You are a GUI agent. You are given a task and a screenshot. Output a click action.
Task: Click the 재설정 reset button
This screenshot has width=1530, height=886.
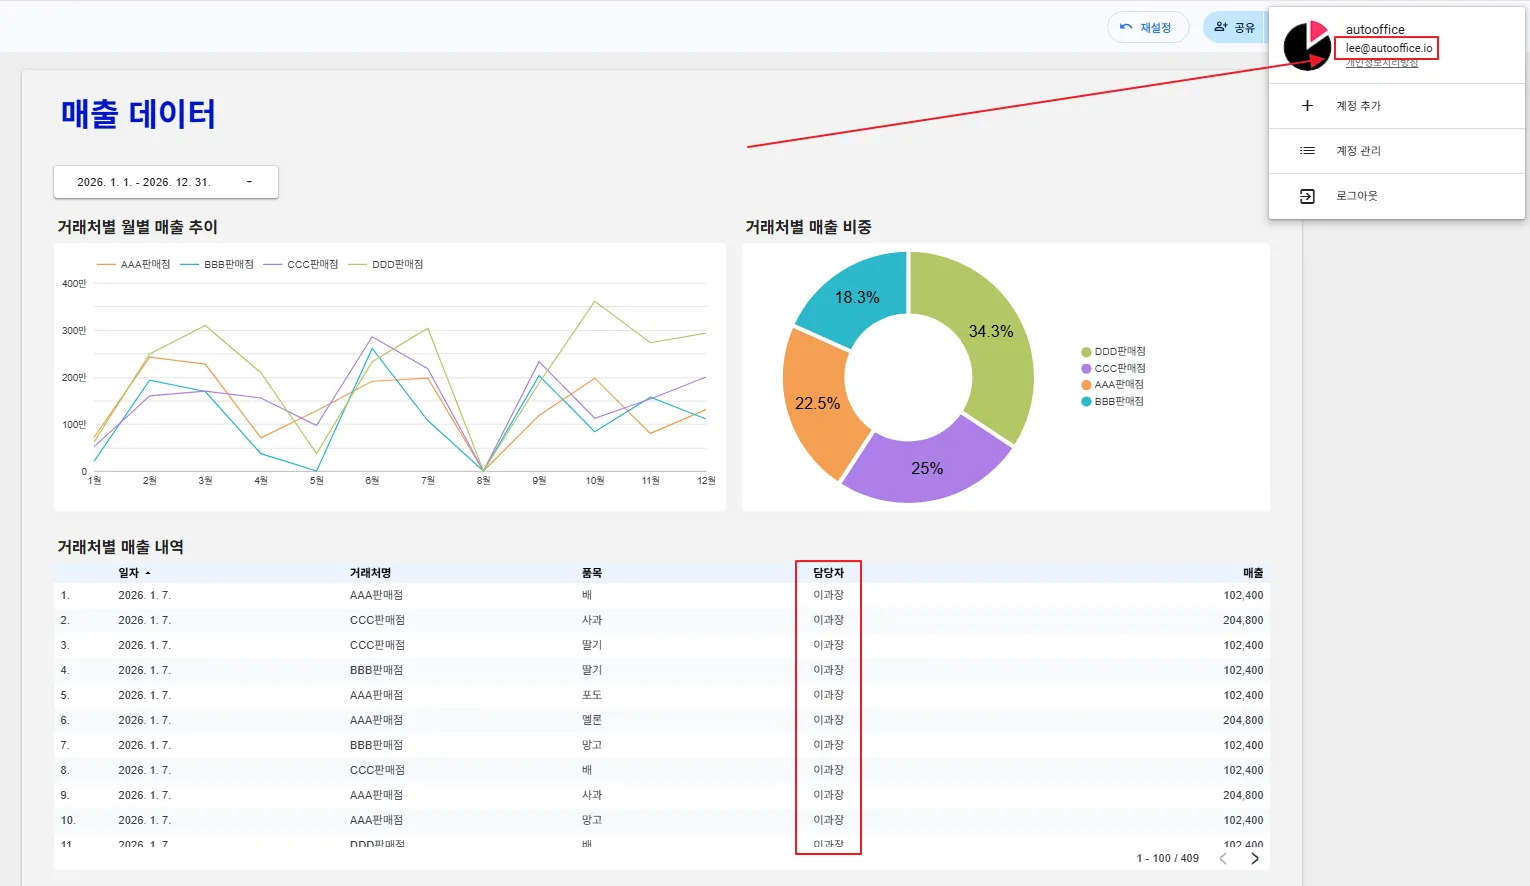(x=1148, y=27)
